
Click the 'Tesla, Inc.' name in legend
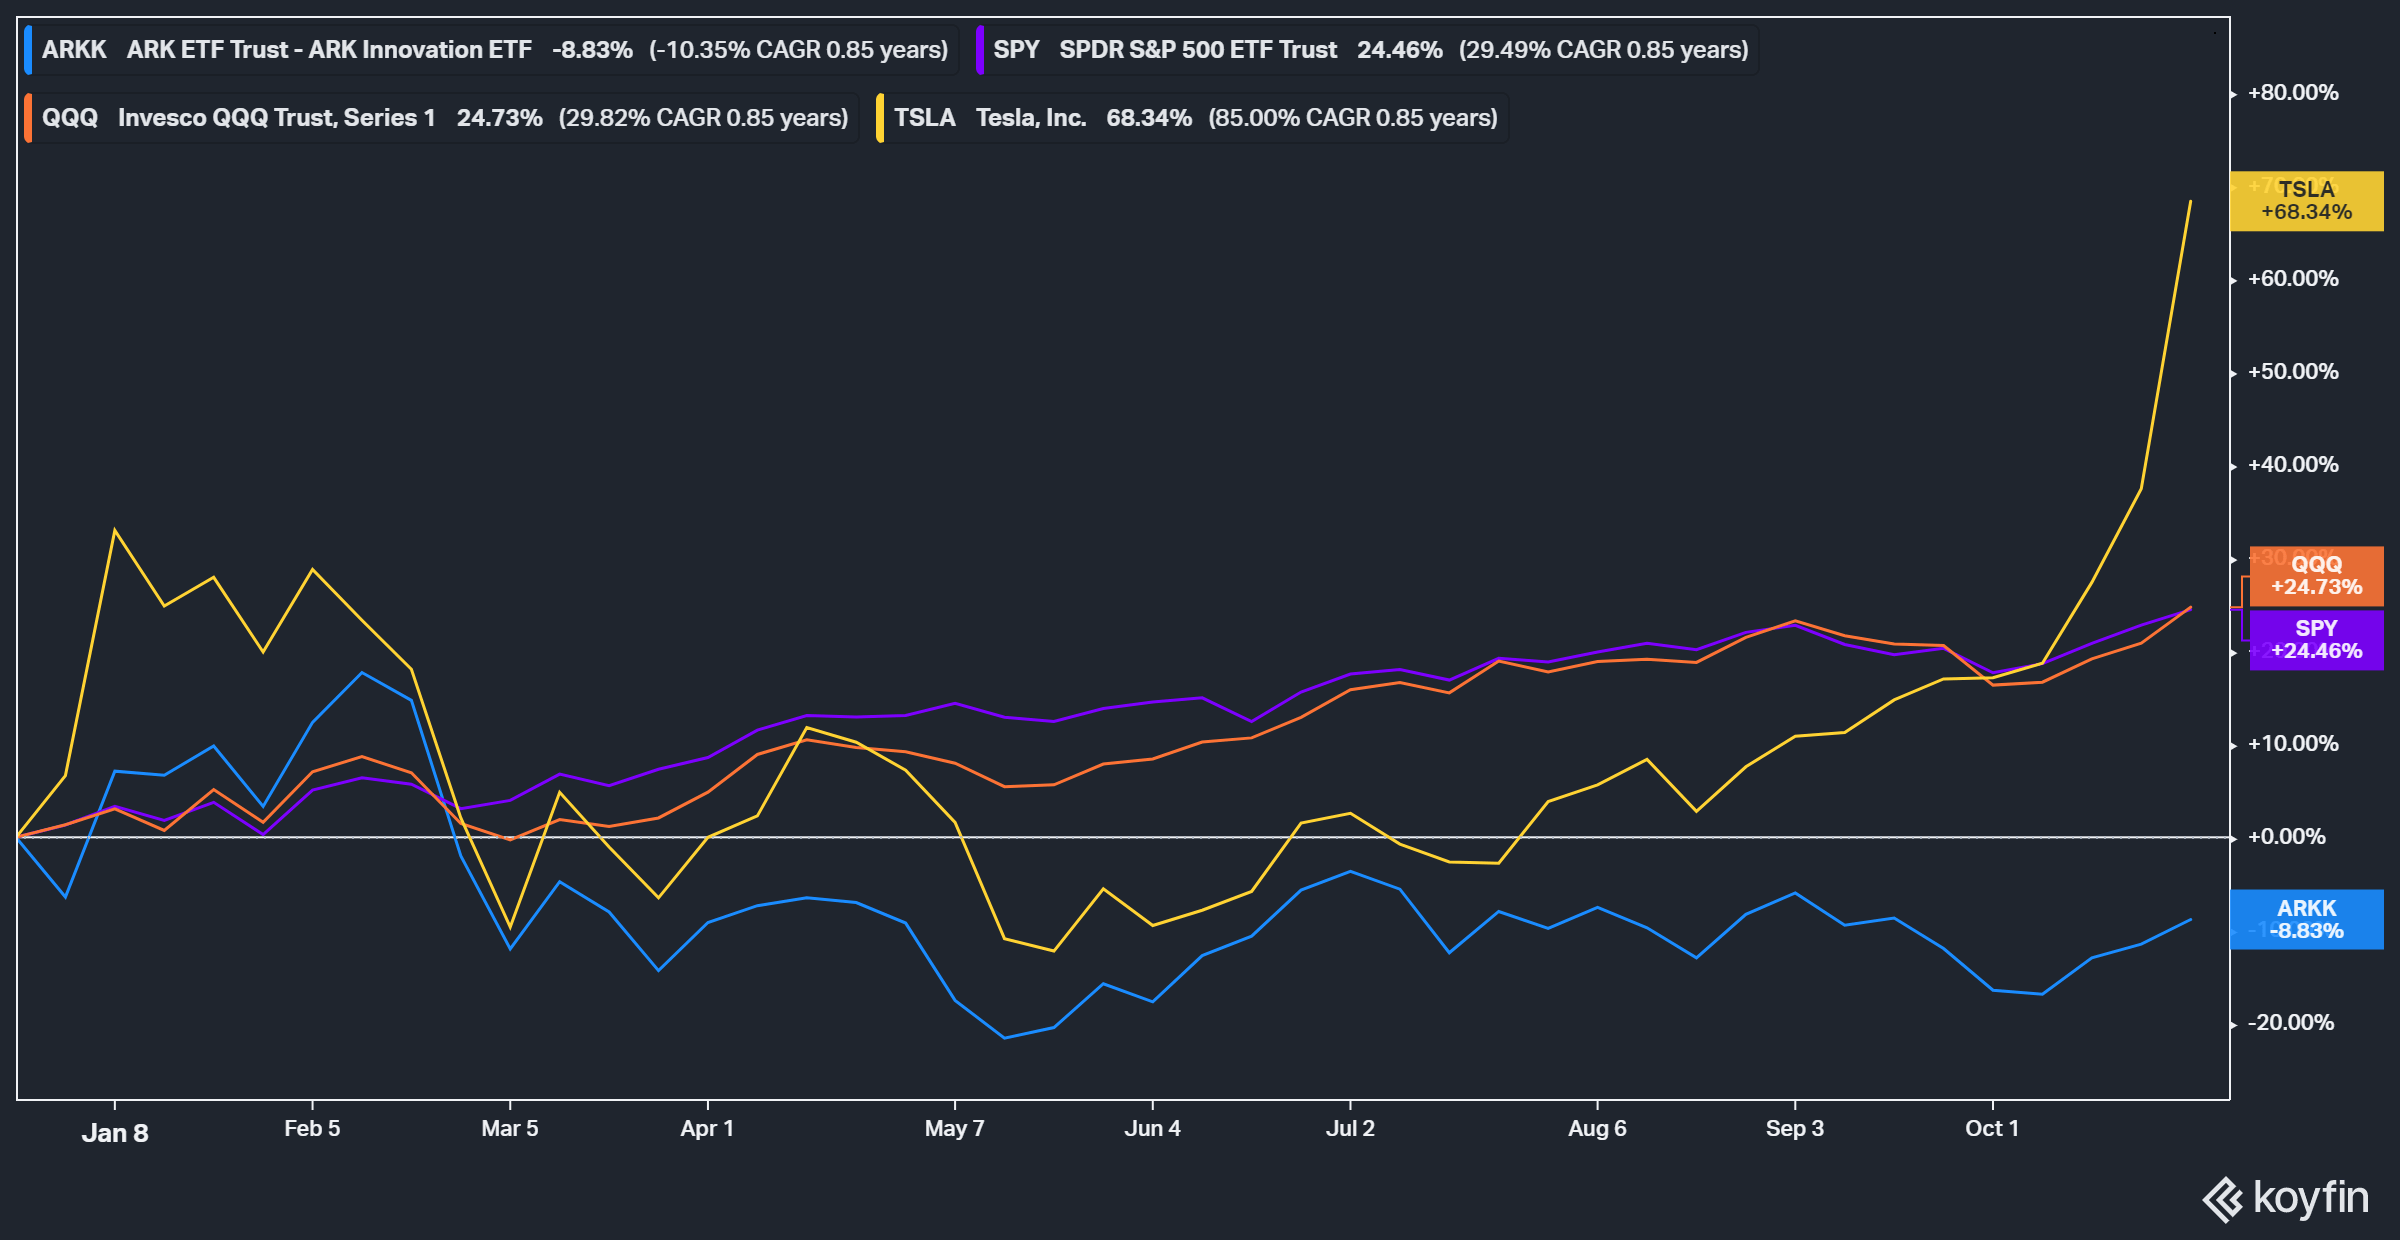1031,118
